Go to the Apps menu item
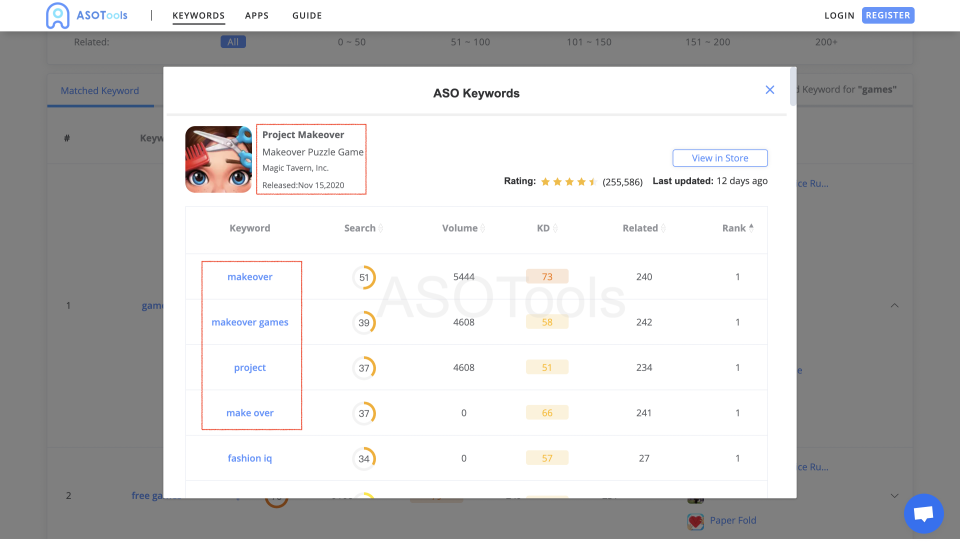The image size is (960, 547). click(257, 16)
